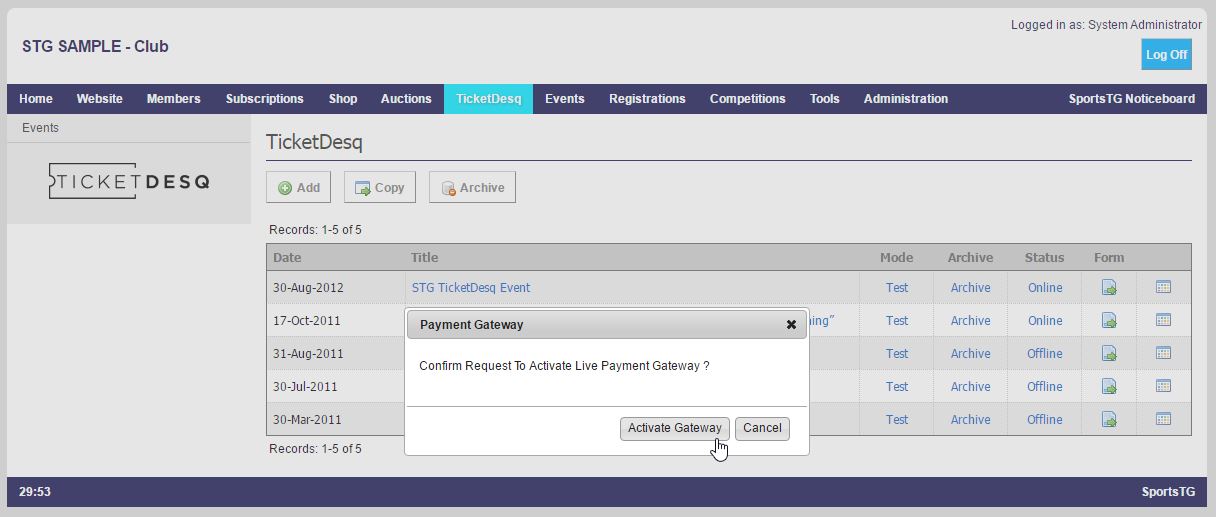
Task: Open form icon for 17-Oct-2011 row
Action: [1109, 321]
